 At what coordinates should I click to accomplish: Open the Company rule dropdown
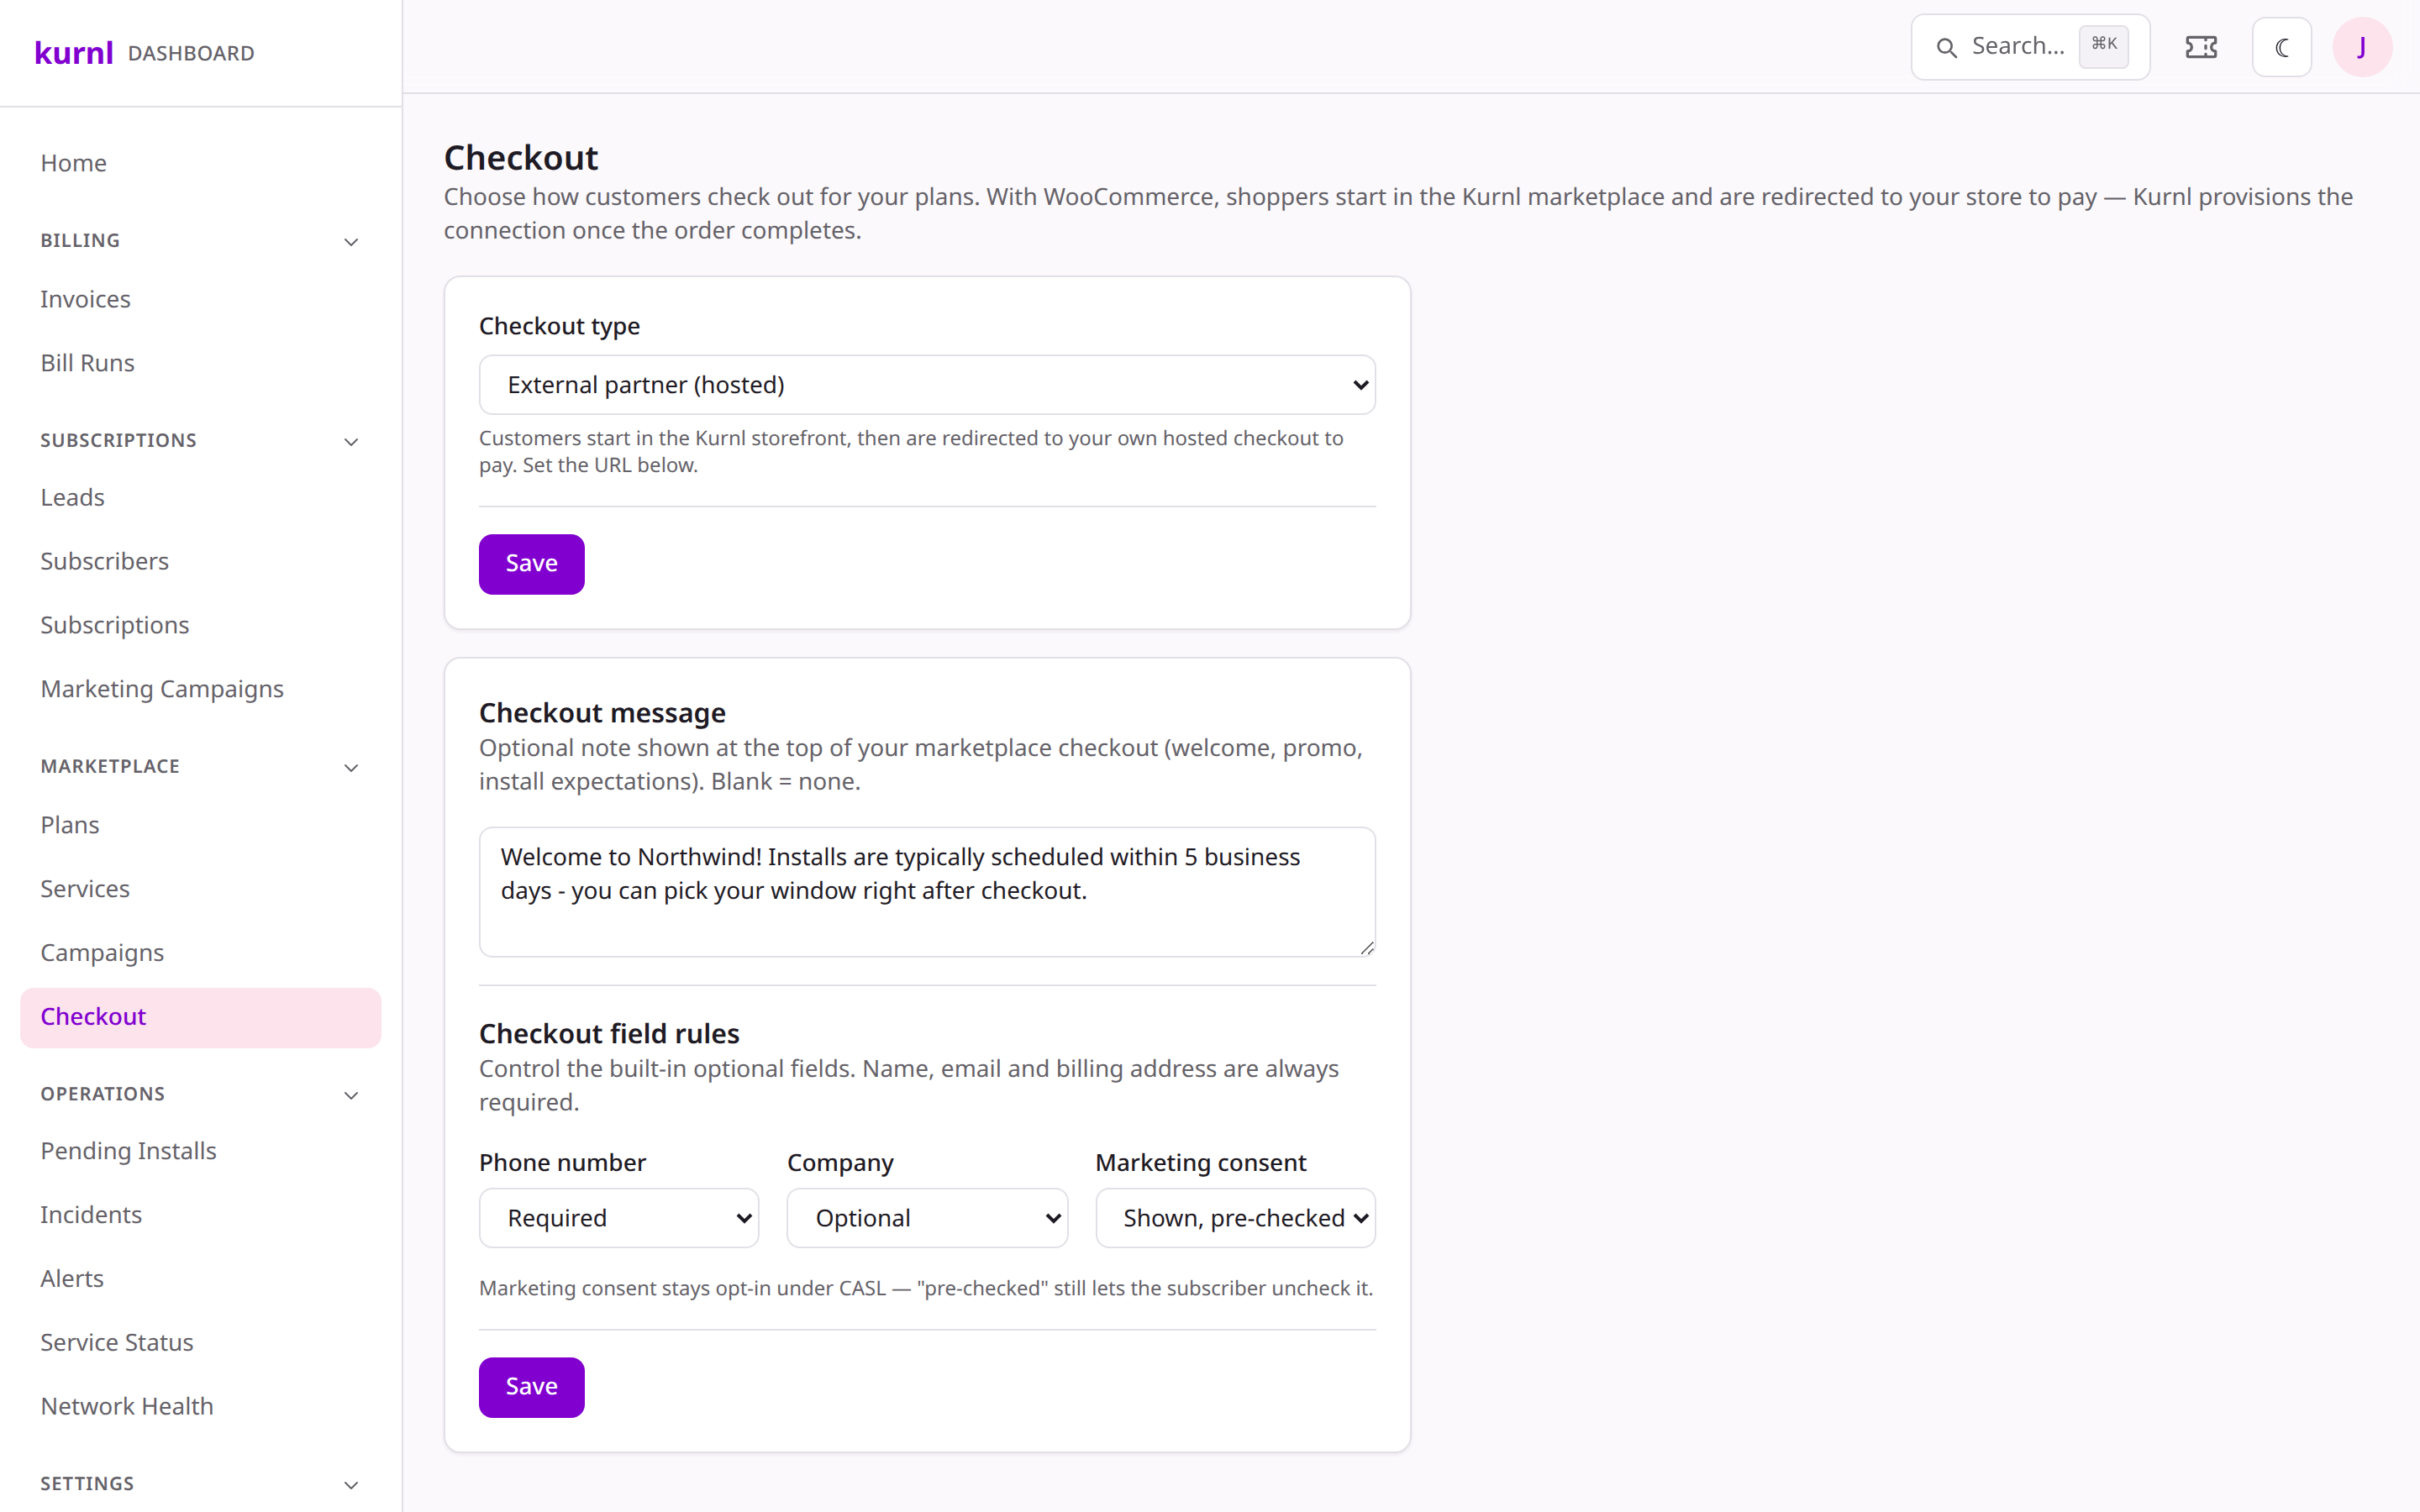(927, 1218)
